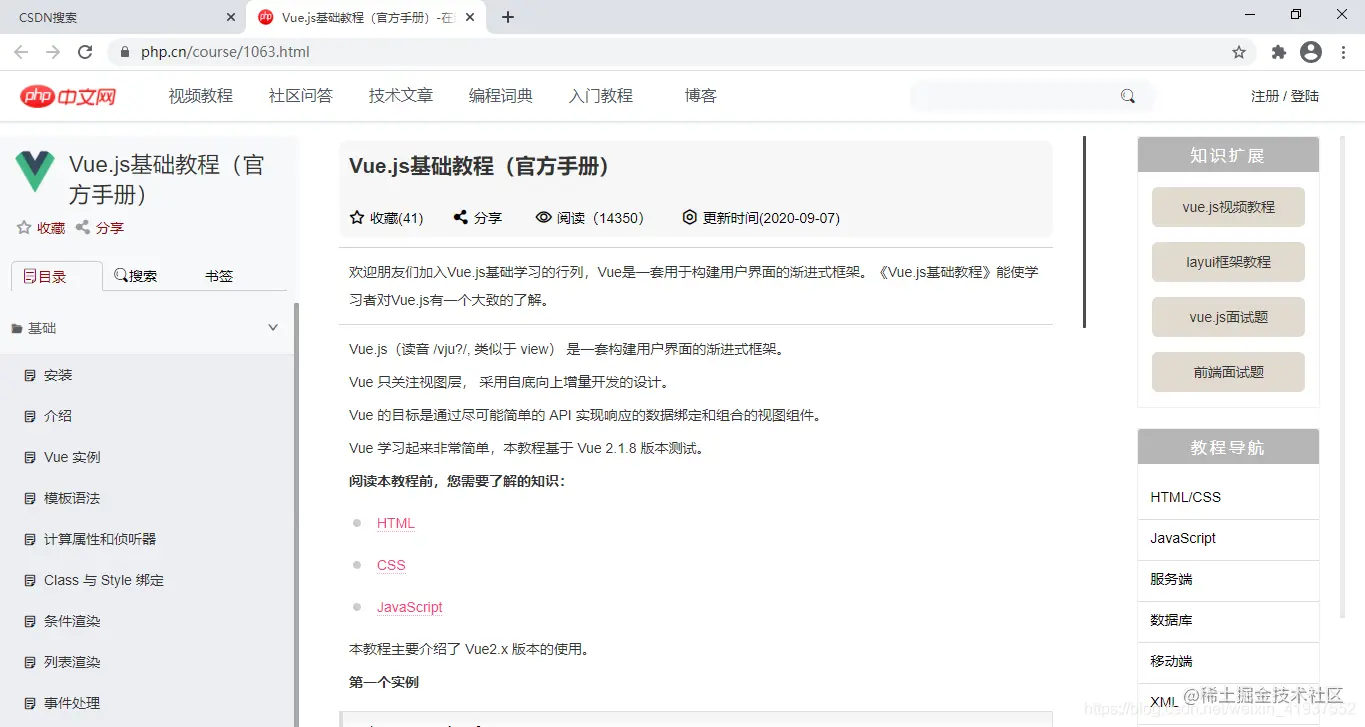The height and width of the screenshot is (727, 1365).
Task: Click sidebar 收藏 star icon
Action: point(24,228)
